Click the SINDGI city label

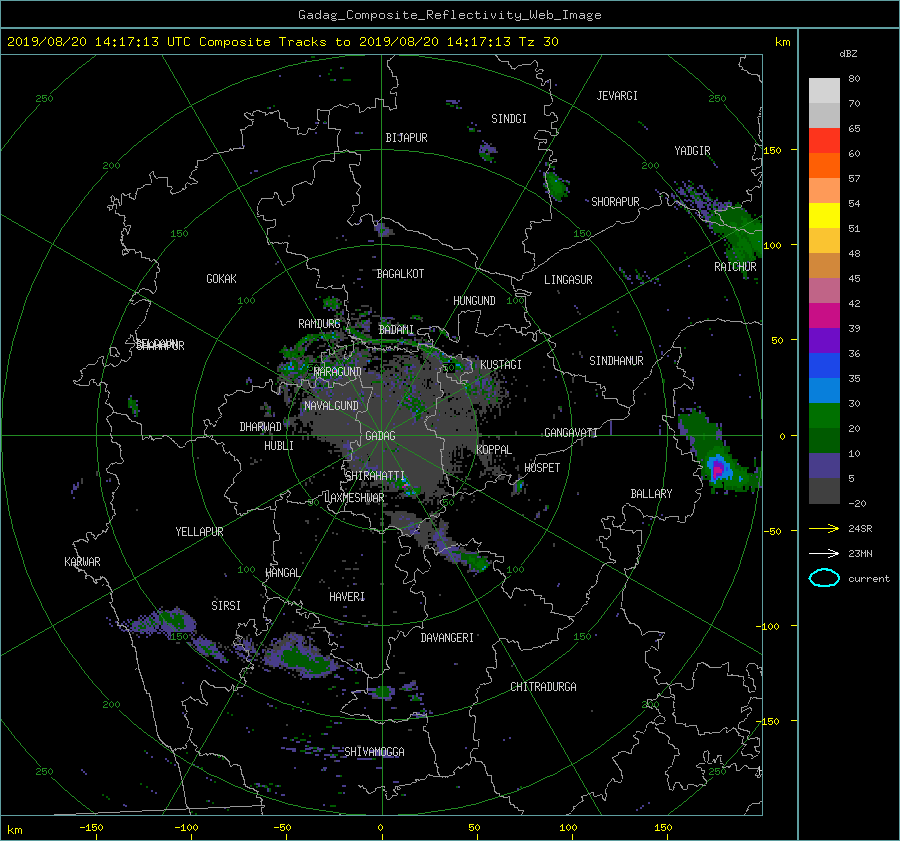pyautogui.click(x=509, y=119)
